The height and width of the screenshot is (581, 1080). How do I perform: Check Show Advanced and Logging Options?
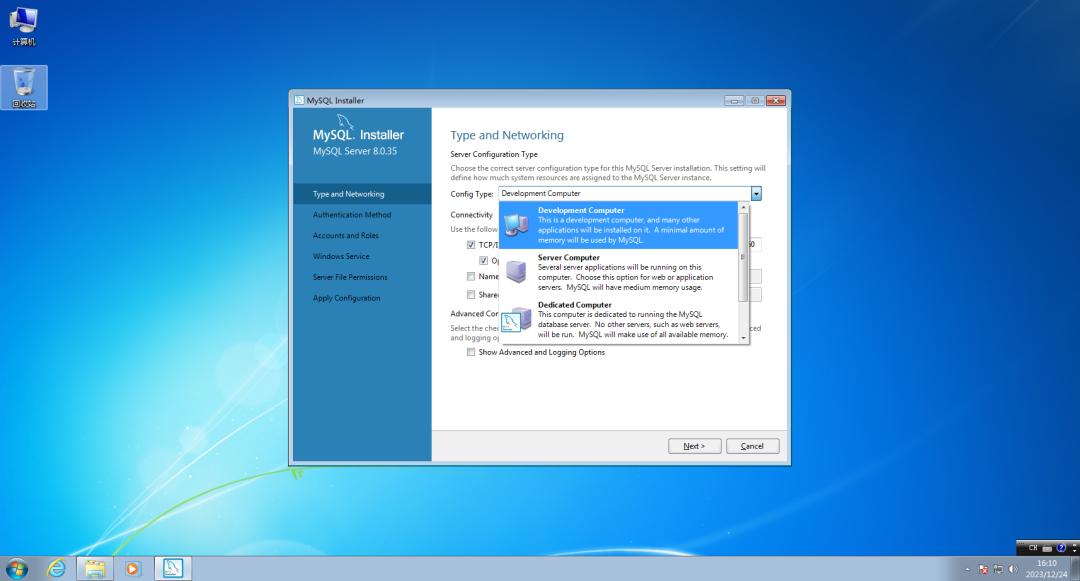[471, 352]
